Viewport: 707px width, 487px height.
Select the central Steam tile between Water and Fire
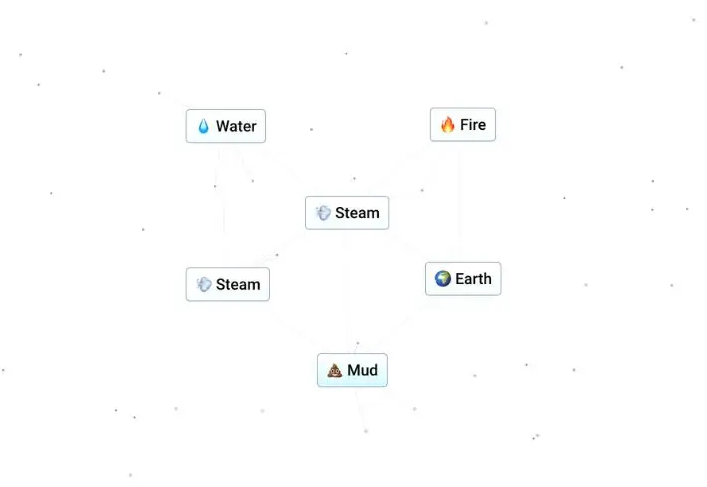click(347, 213)
